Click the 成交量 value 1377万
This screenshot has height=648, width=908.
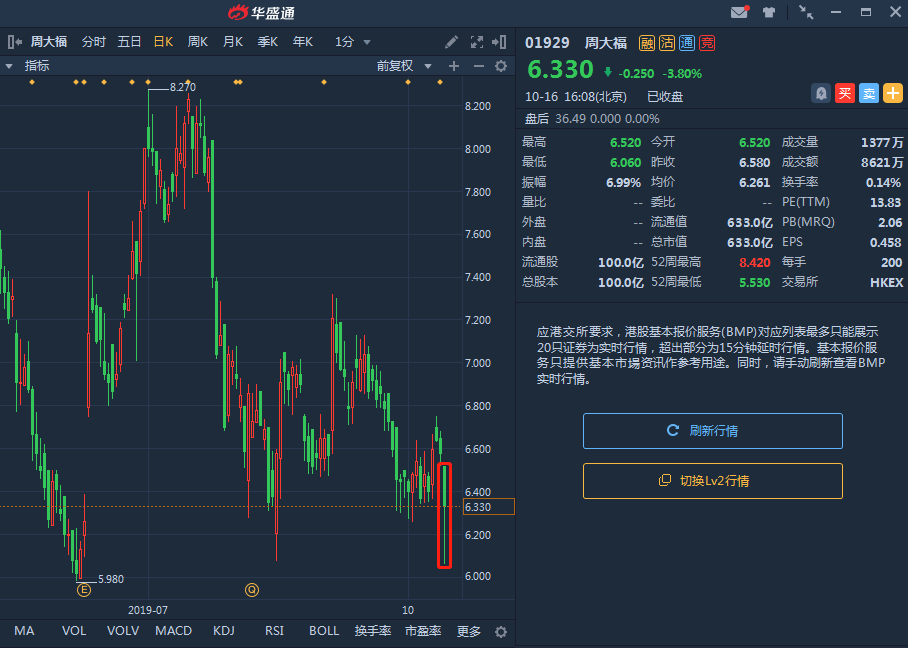881,142
